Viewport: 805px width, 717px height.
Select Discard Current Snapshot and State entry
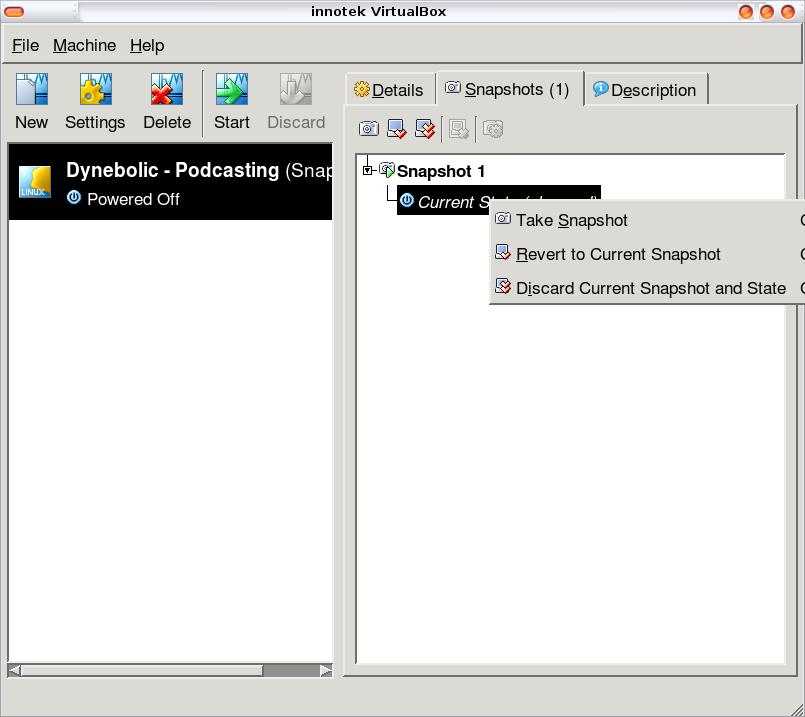pos(650,288)
